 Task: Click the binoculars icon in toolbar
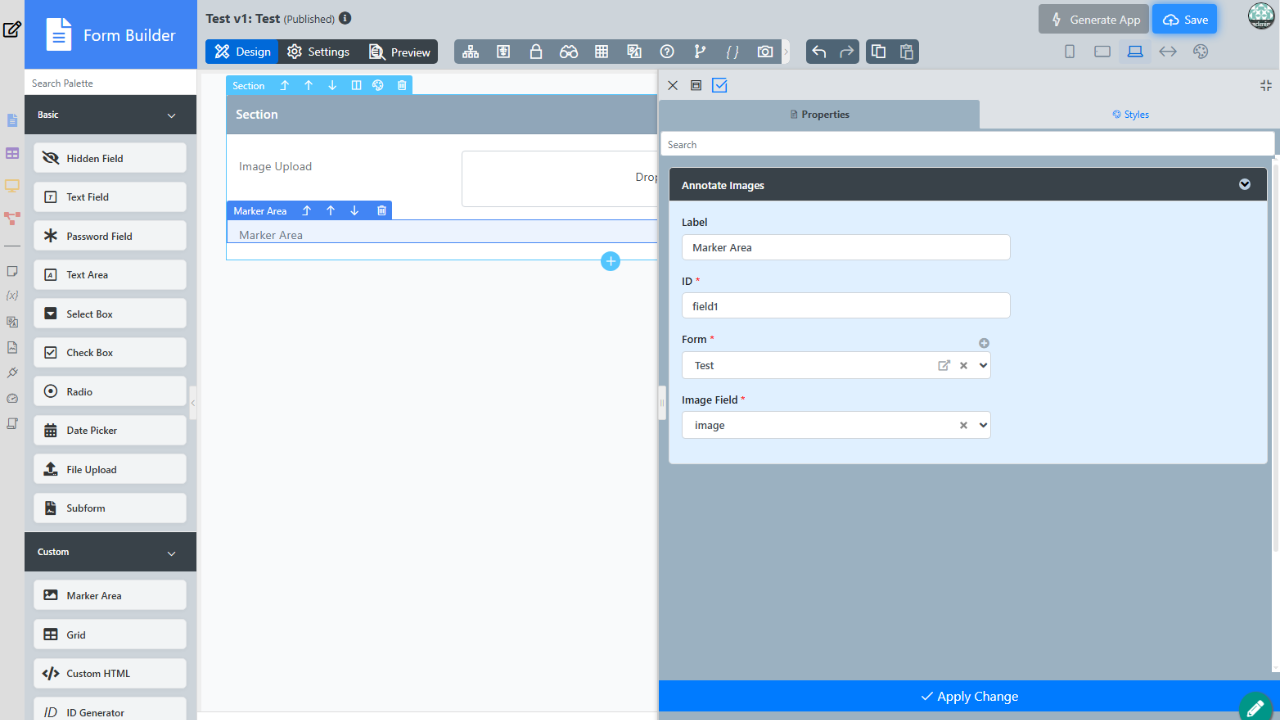[x=569, y=52]
